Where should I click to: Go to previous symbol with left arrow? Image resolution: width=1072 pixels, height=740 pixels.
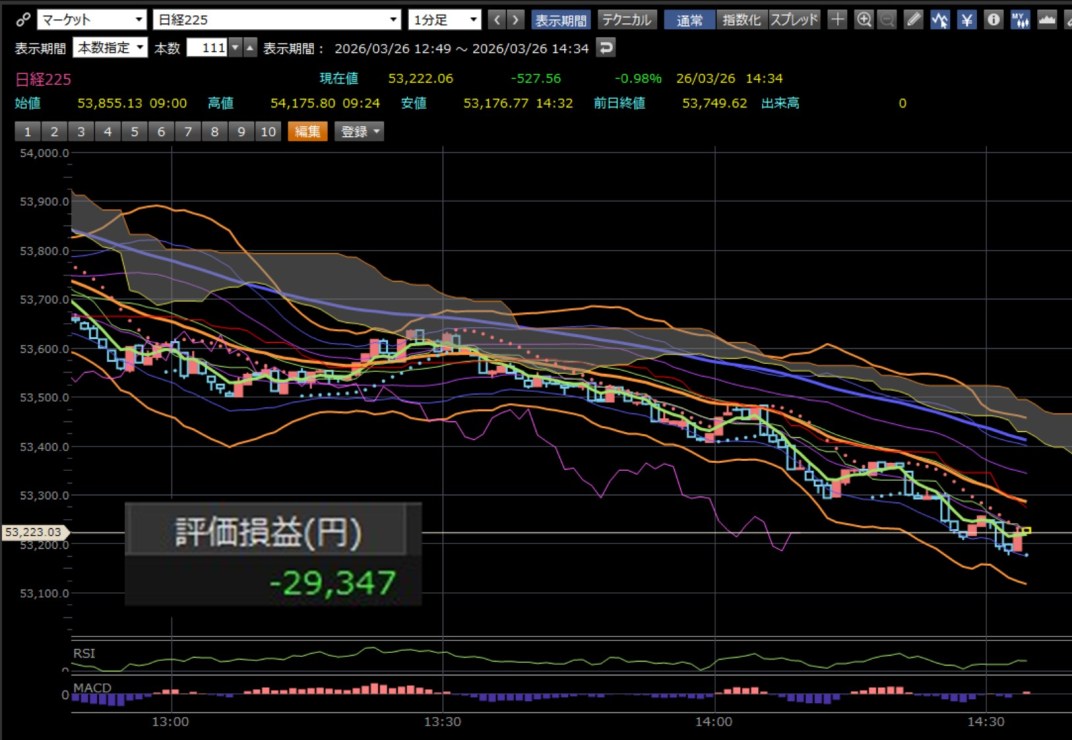coord(497,20)
